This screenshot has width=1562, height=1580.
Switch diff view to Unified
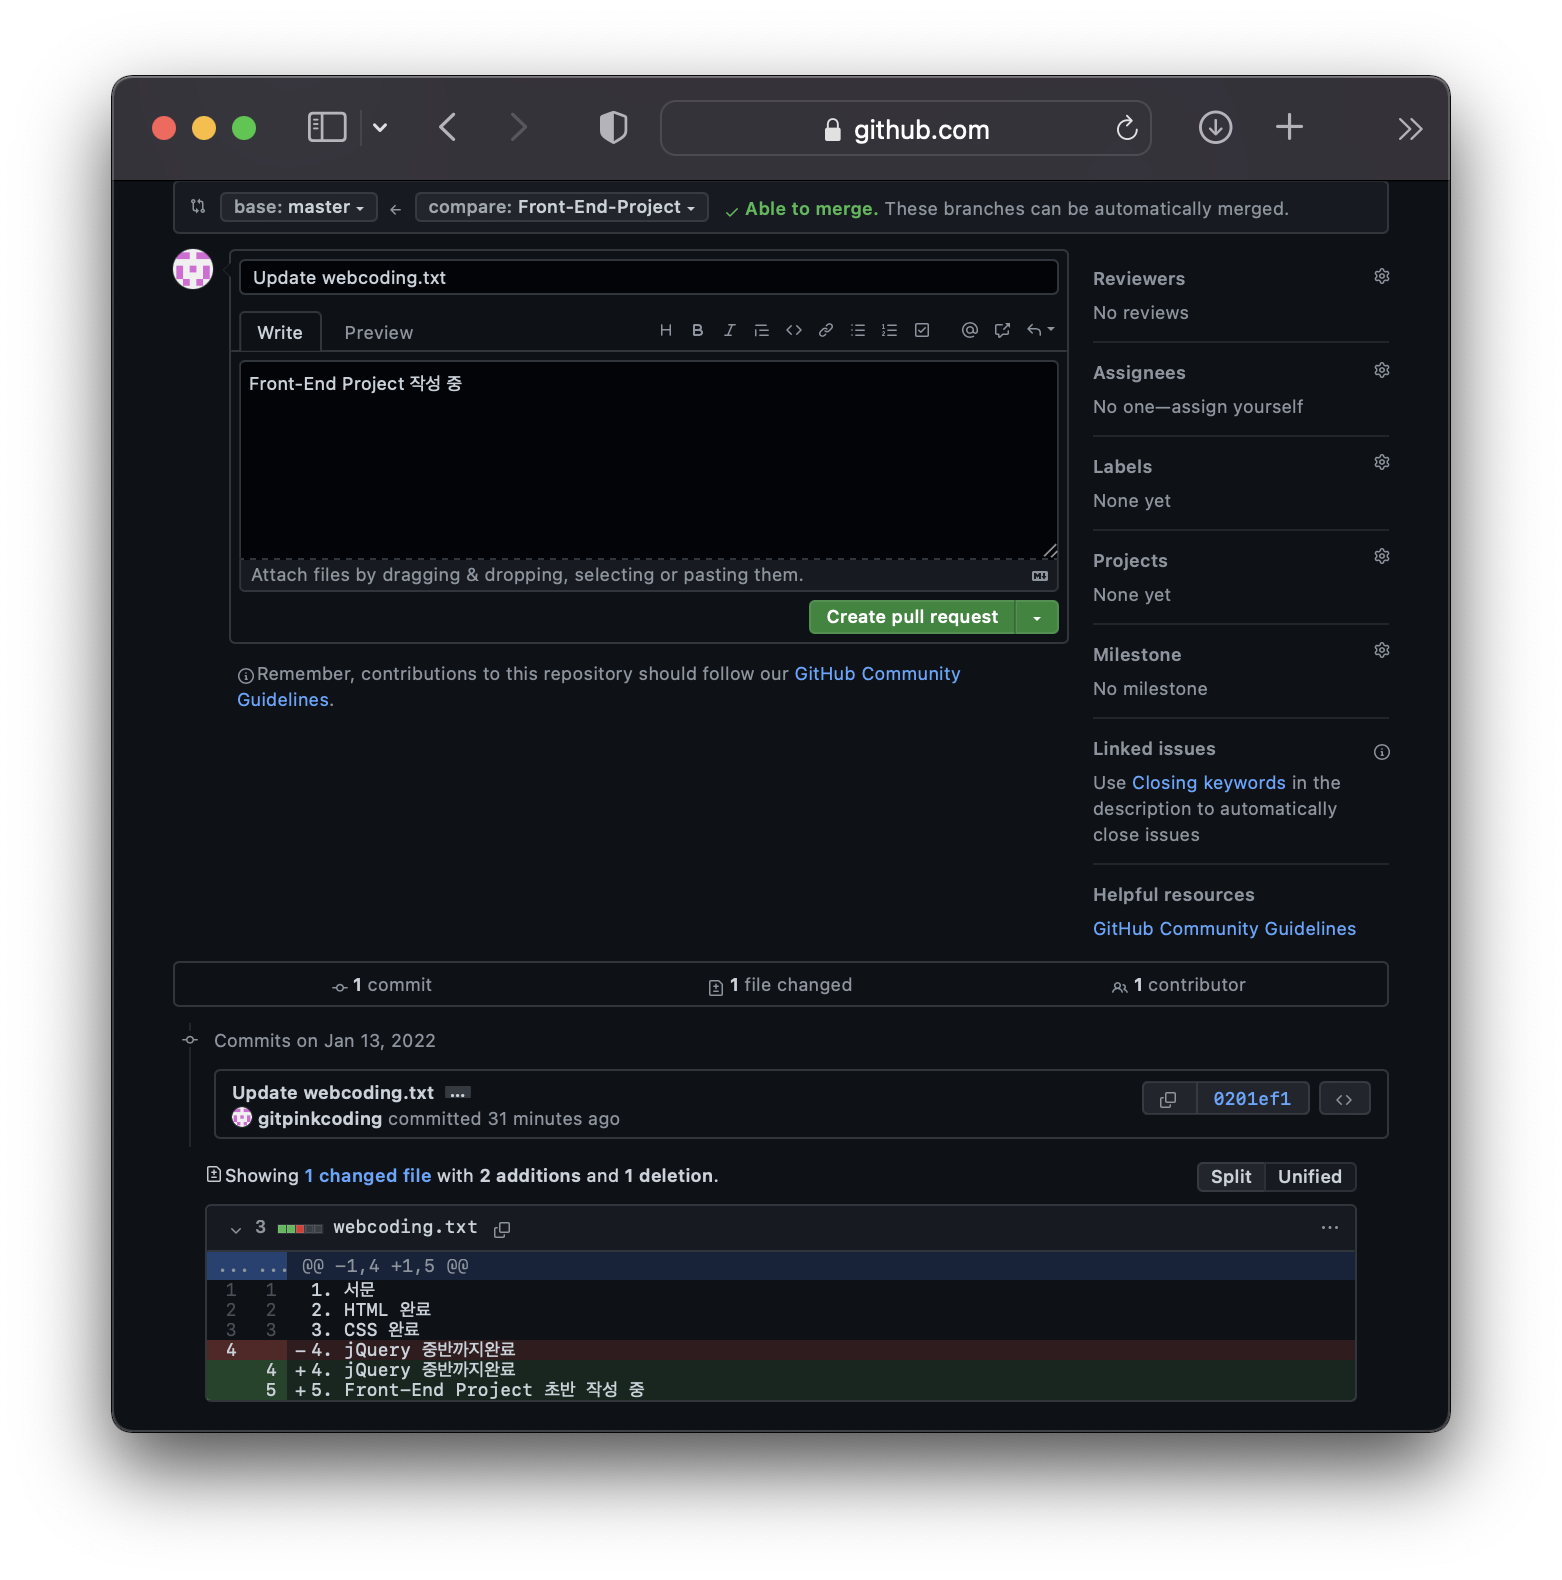point(1310,1177)
